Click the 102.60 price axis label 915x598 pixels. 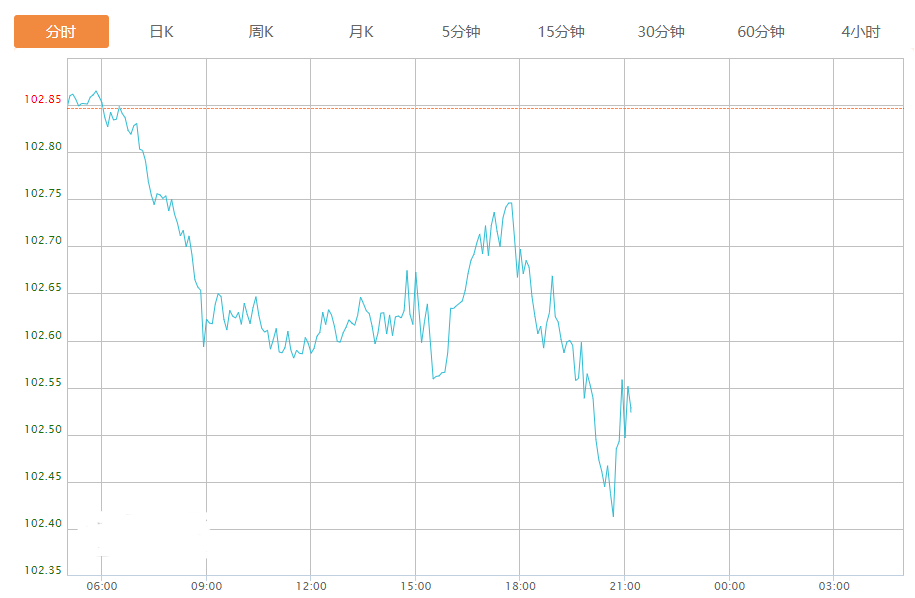43,335
